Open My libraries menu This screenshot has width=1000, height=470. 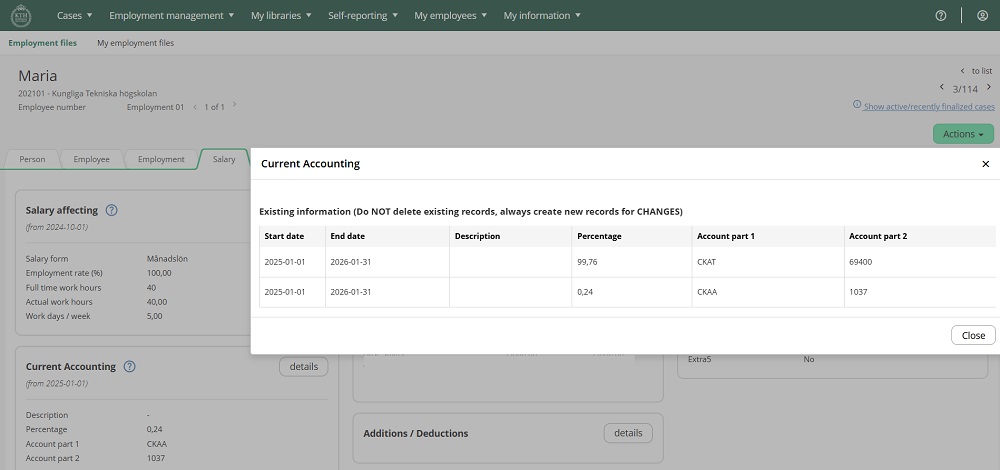tap(281, 16)
